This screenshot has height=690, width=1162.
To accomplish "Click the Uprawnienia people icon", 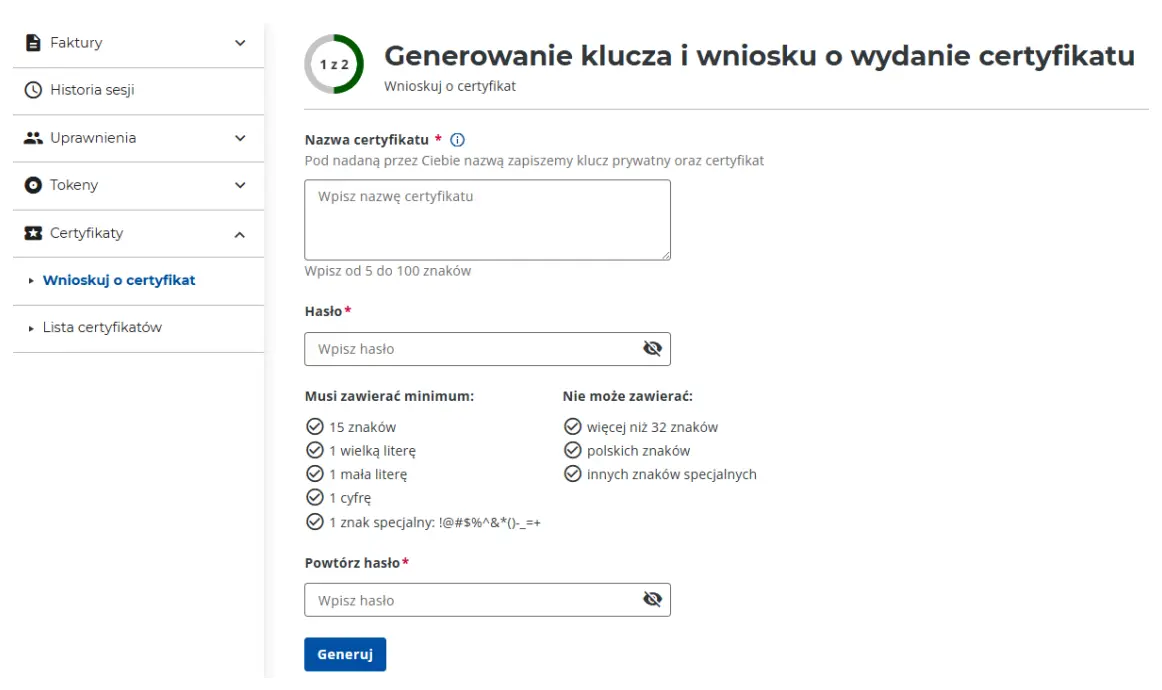I will point(33,138).
